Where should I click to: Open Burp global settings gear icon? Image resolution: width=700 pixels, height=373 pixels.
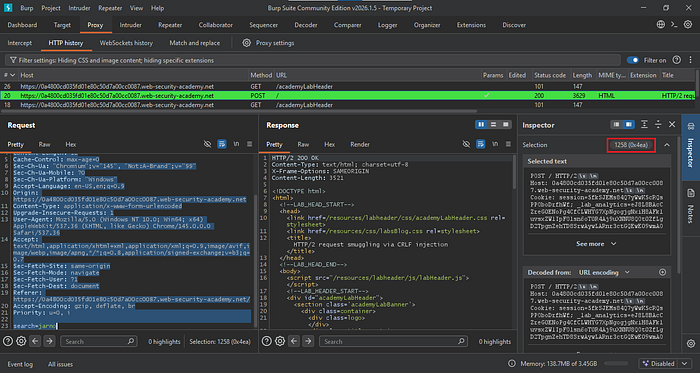click(x=688, y=25)
